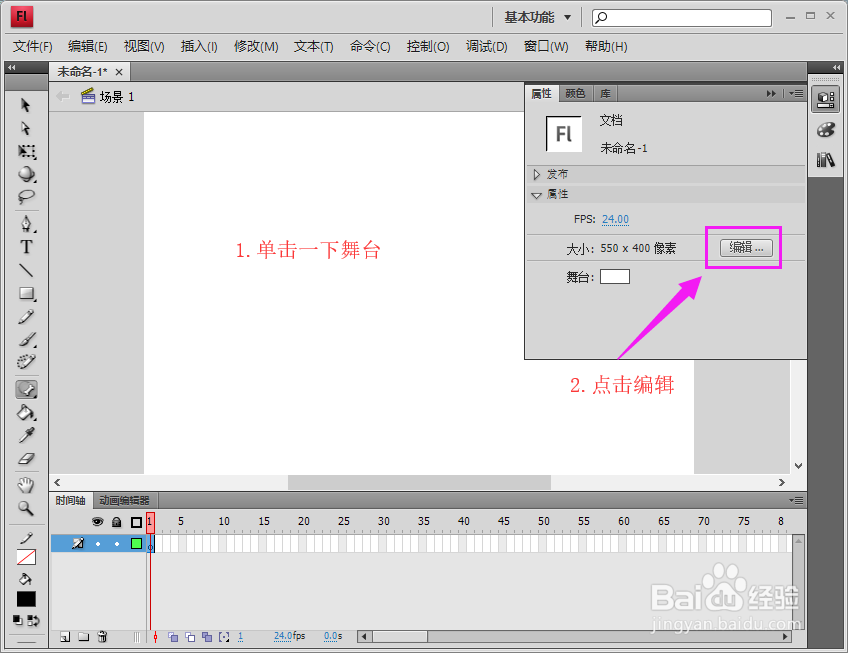This screenshot has height=653, width=848.
Task: Toggle layer 1 visibility dot
Action: pos(98,544)
